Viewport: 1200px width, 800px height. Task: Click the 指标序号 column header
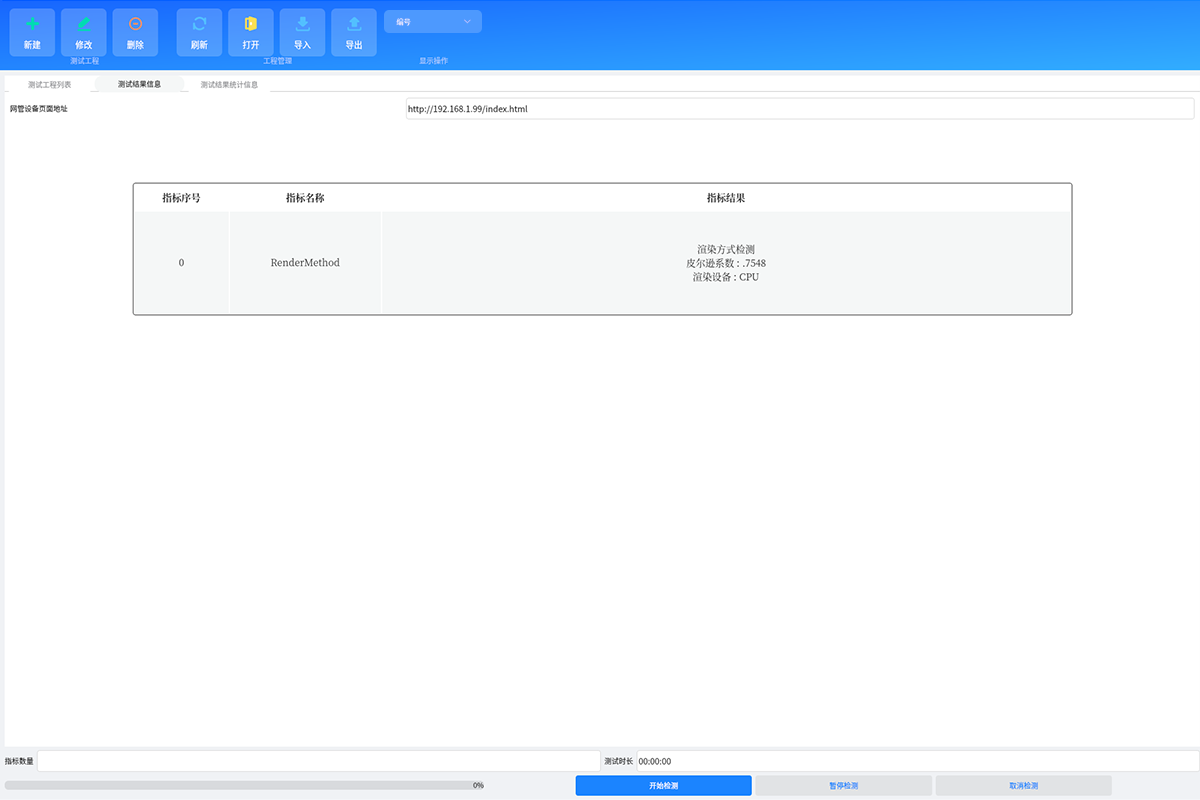coord(181,198)
